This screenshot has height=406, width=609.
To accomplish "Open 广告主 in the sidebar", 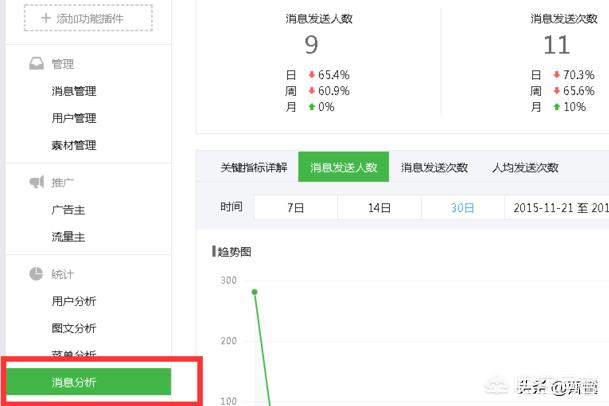I will pos(68,210).
